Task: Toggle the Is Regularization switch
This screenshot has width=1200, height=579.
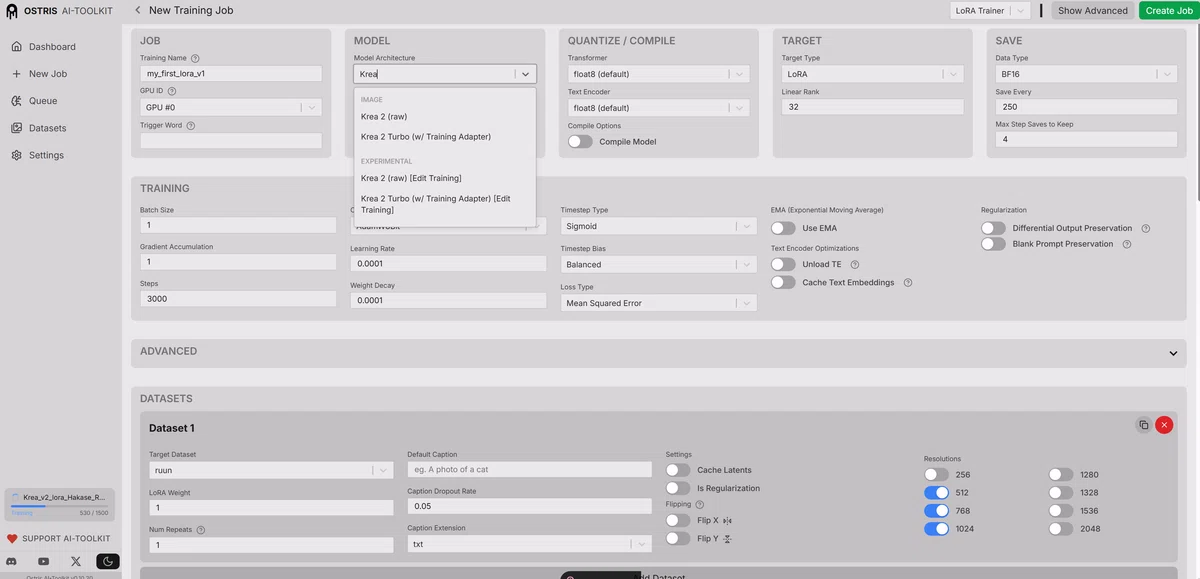Action: [x=678, y=488]
